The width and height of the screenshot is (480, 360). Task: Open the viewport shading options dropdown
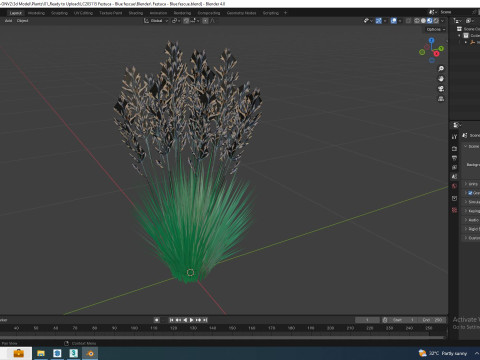tap(443, 21)
